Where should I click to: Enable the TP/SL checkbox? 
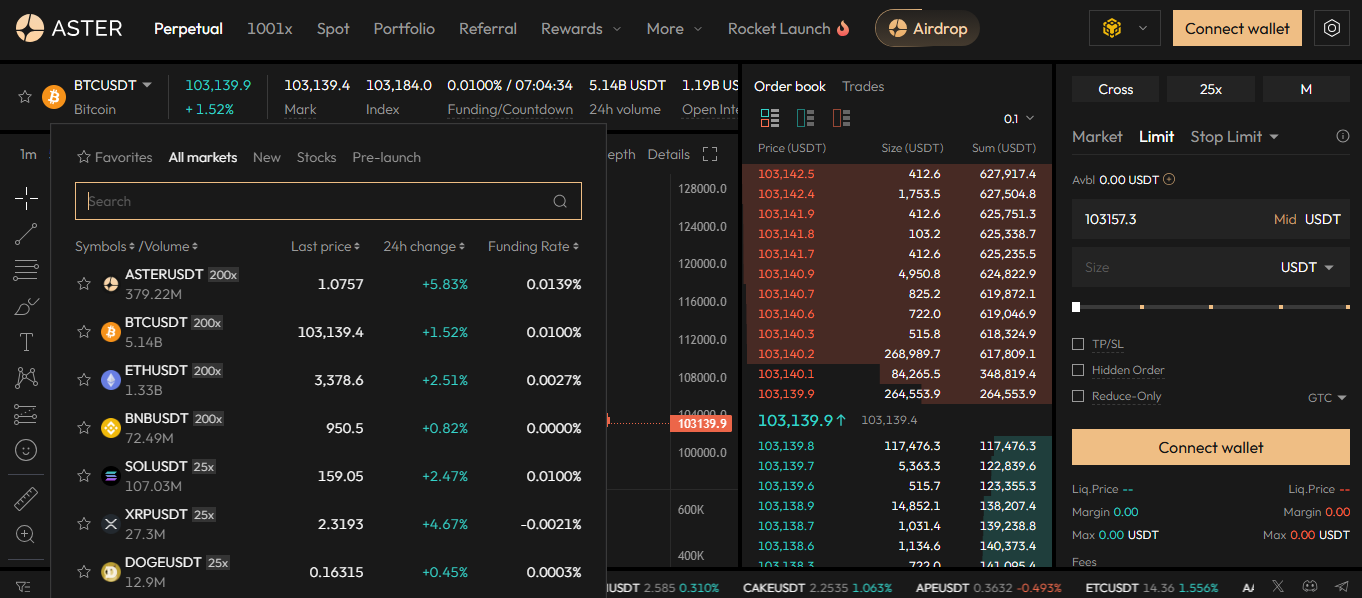click(1078, 344)
